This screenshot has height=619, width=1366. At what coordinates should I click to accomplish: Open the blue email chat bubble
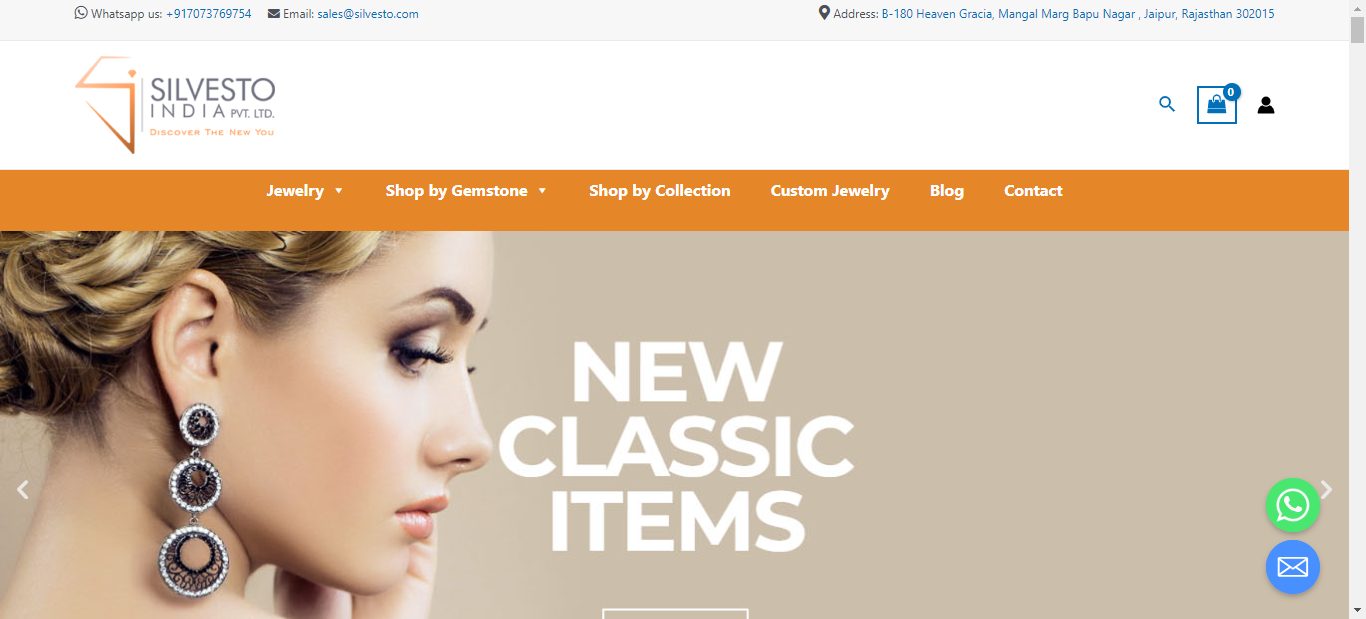[1293, 567]
